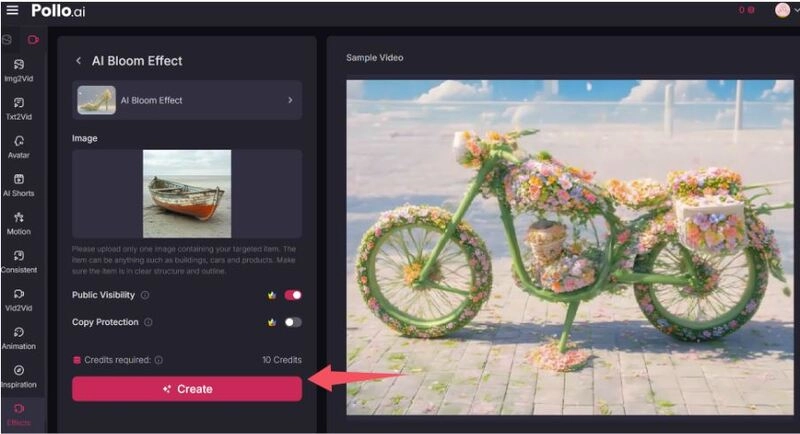
Task: Open the Motion tool
Action: (18, 222)
